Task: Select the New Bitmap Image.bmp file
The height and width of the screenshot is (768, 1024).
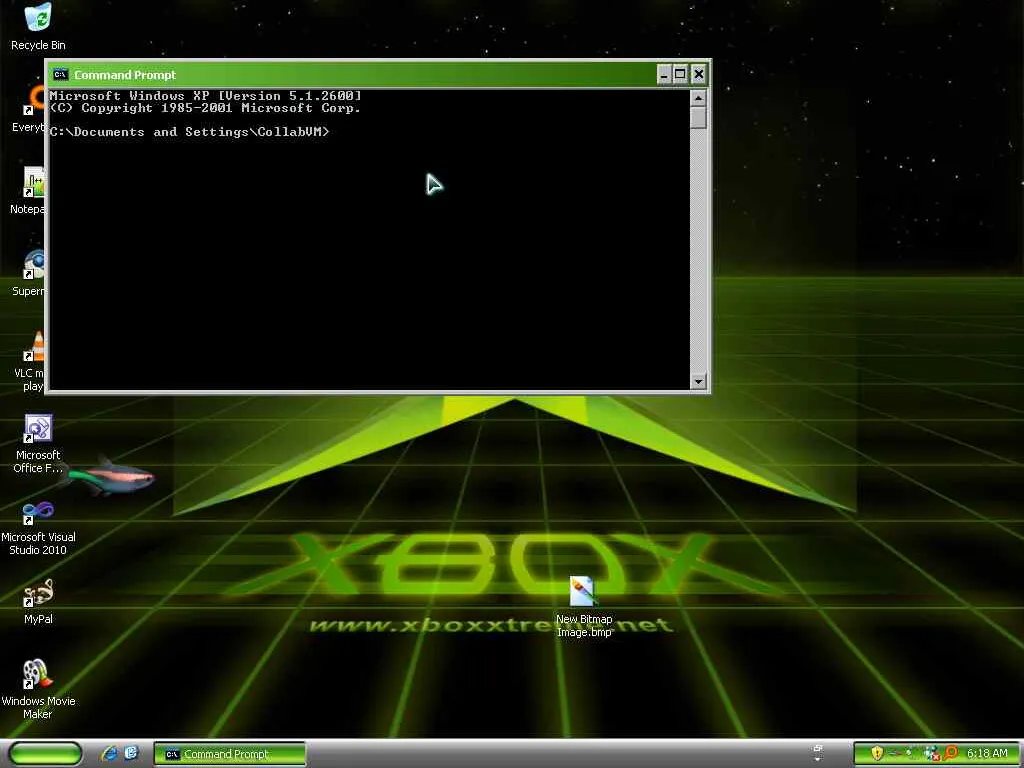Action: click(584, 607)
